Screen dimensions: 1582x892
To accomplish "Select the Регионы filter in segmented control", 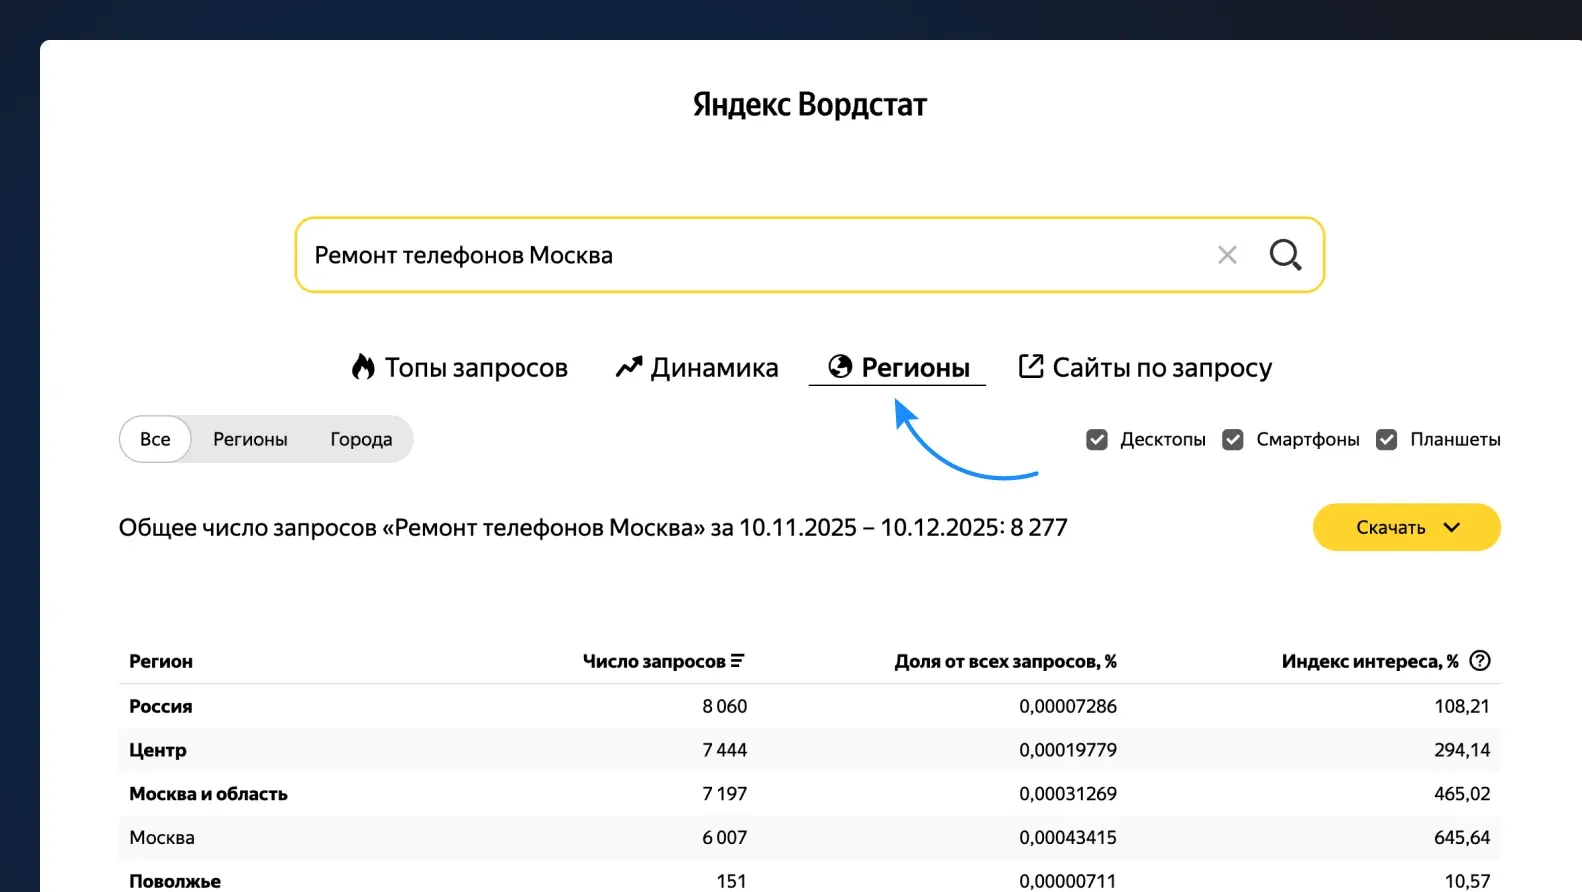I will pos(250,439).
